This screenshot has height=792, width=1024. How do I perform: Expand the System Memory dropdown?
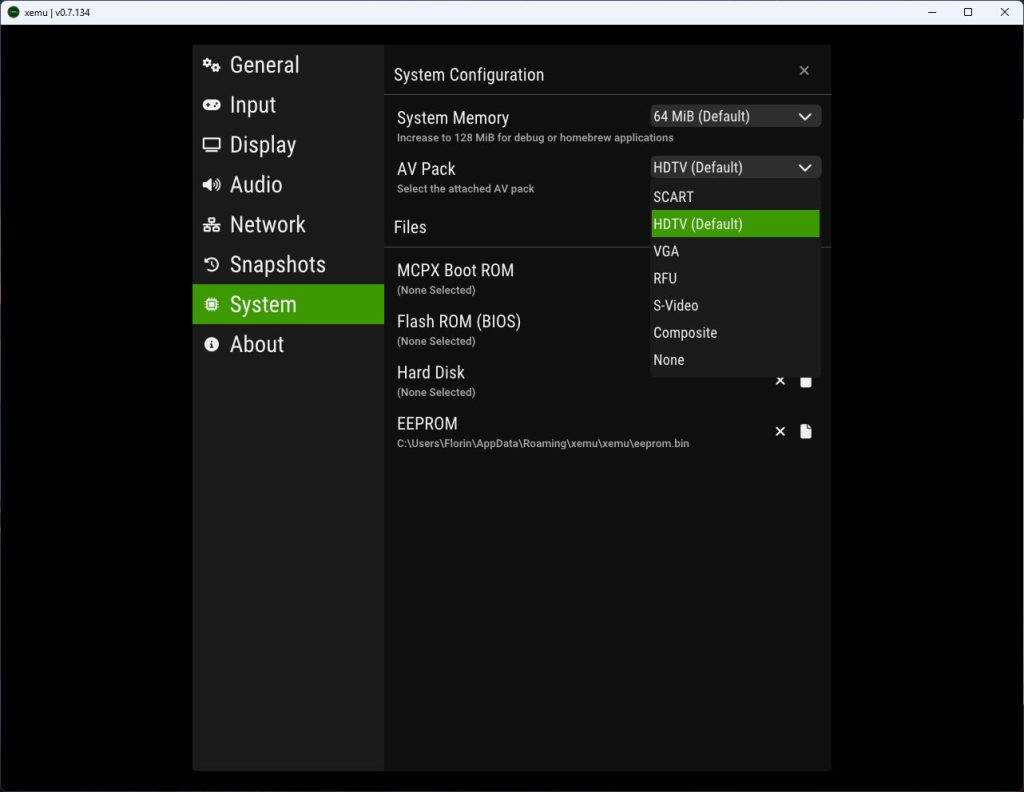coord(735,116)
